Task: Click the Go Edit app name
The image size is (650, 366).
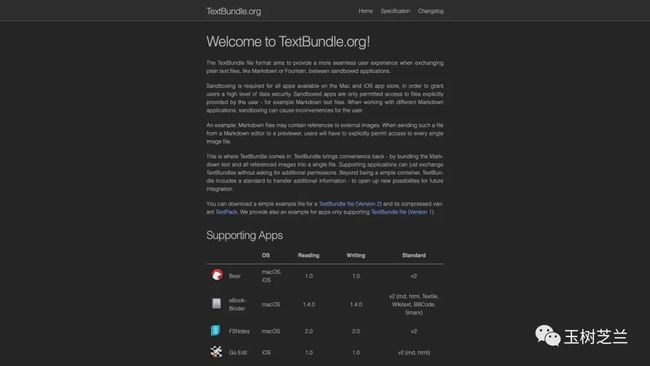Action: click(x=238, y=353)
